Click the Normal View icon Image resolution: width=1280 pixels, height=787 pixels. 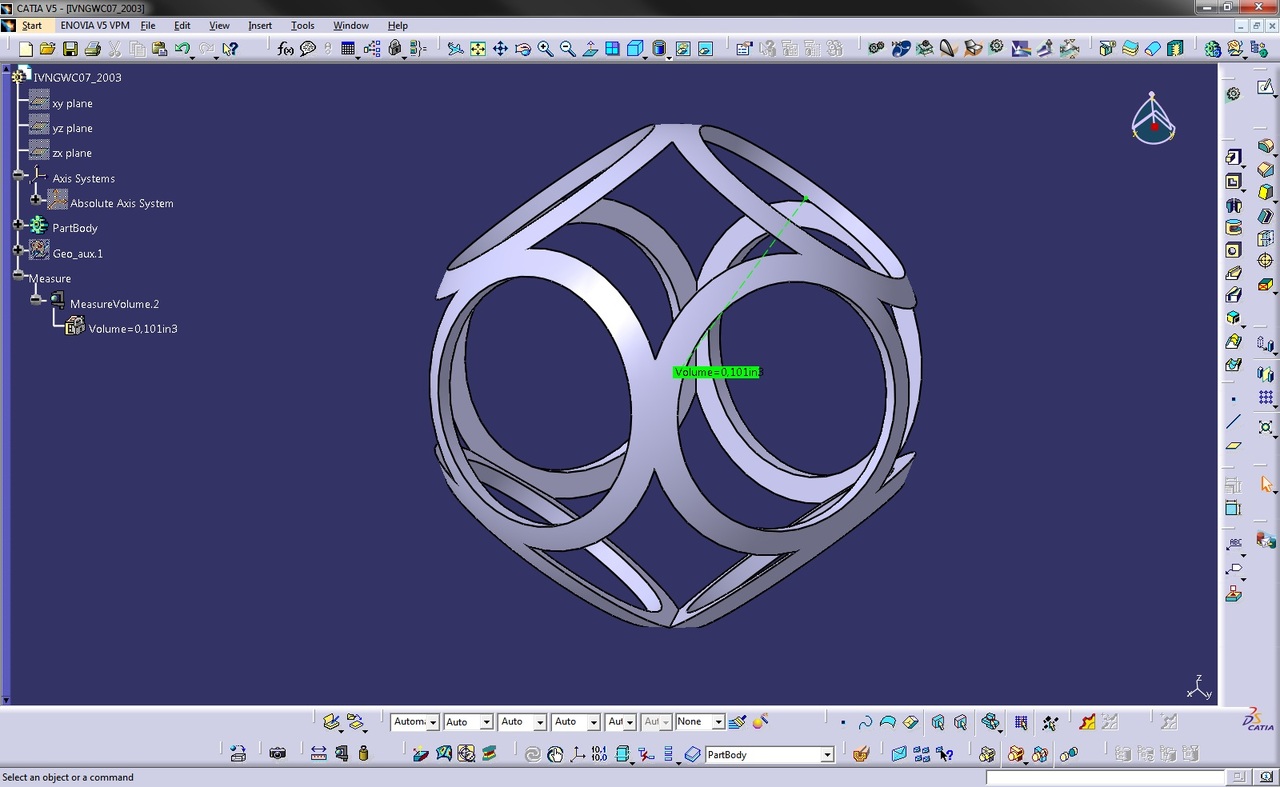pyautogui.click(x=590, y=48)
